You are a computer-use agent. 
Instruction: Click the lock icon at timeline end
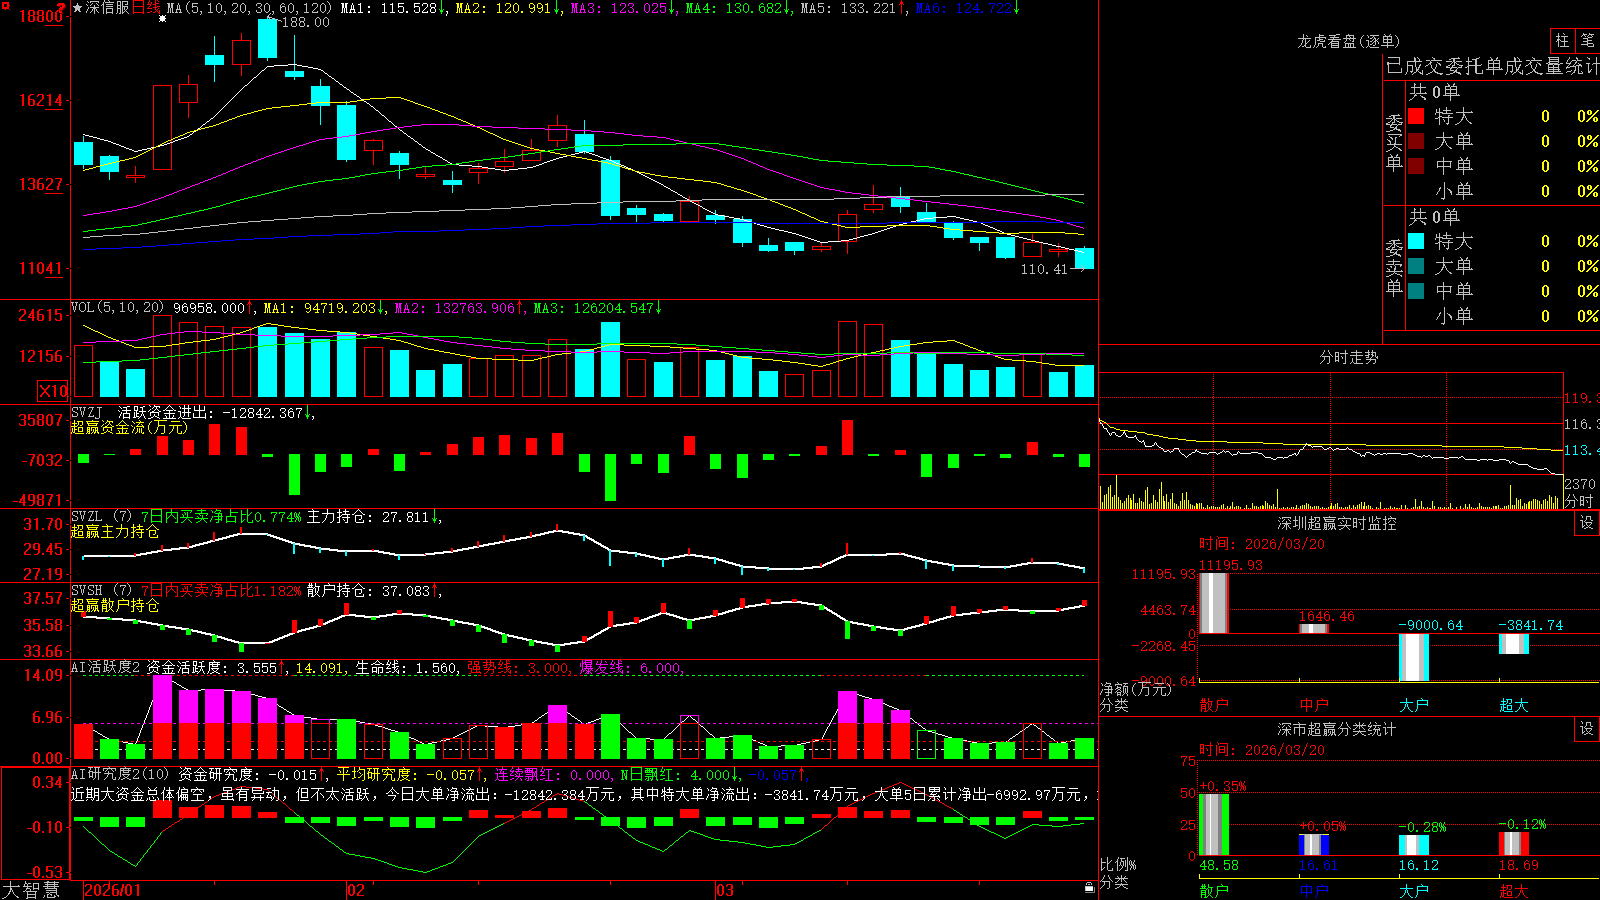[x=1090, y=888]
